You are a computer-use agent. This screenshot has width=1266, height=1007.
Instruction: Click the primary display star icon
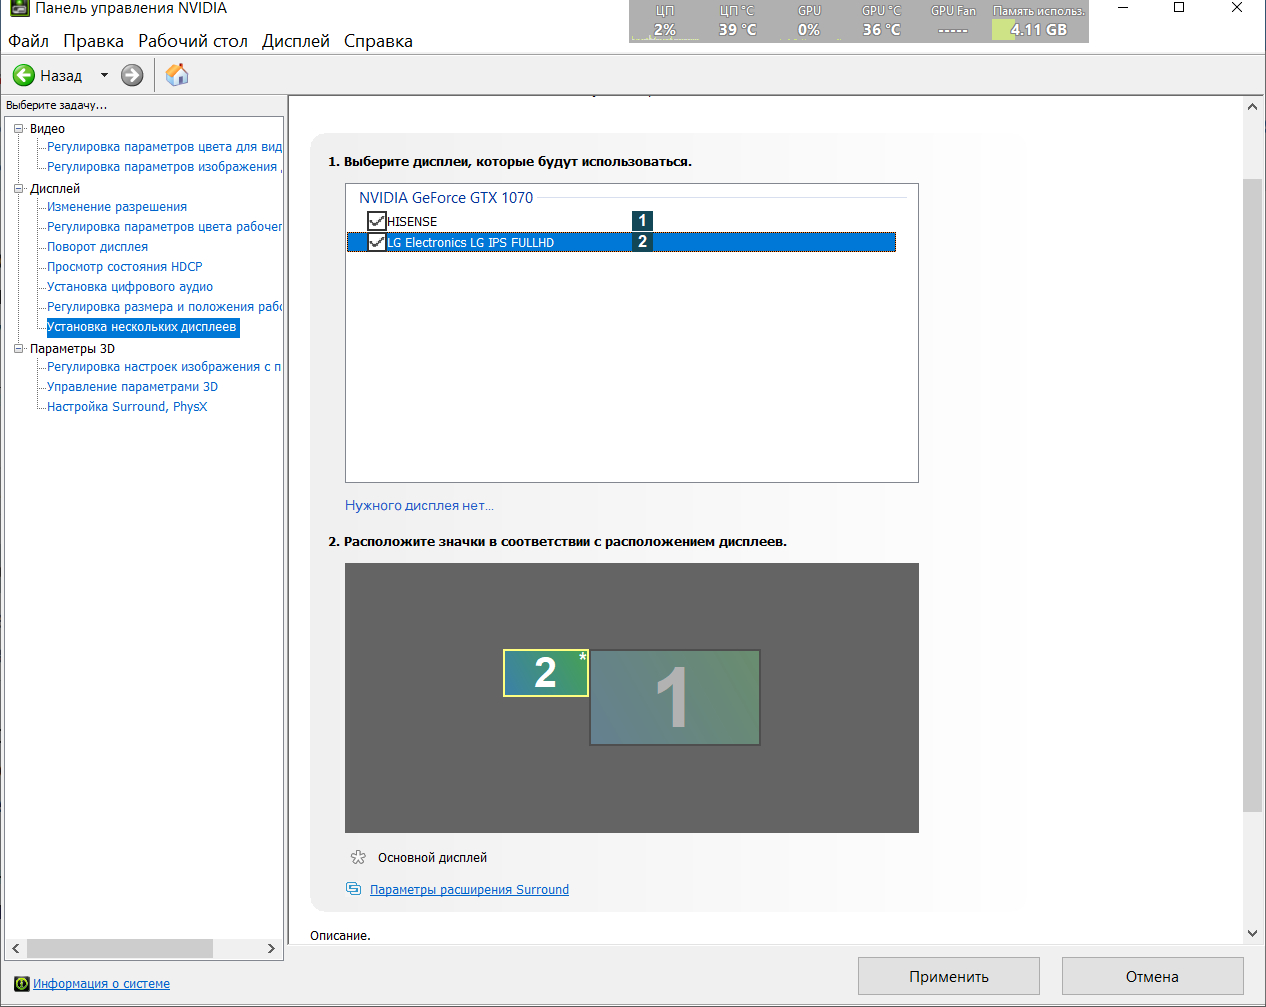(x=358, y=857)
